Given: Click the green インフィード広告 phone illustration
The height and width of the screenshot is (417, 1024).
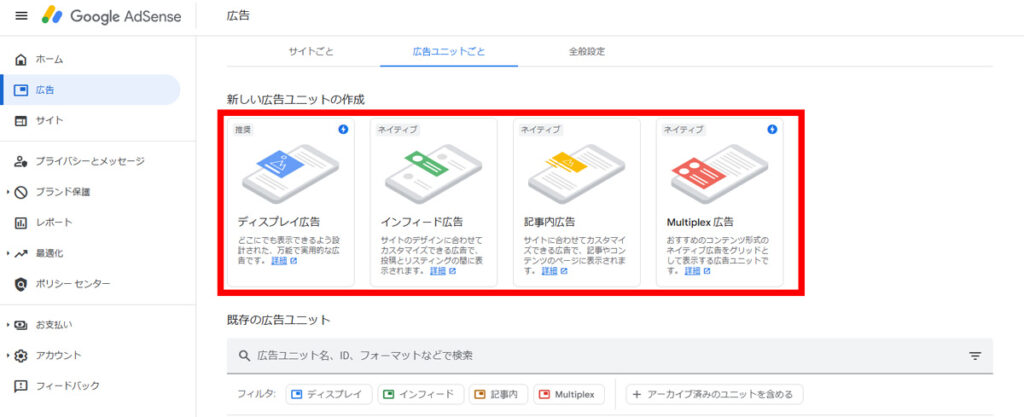Looking at the screenshot, I should (x=434, y=174).
